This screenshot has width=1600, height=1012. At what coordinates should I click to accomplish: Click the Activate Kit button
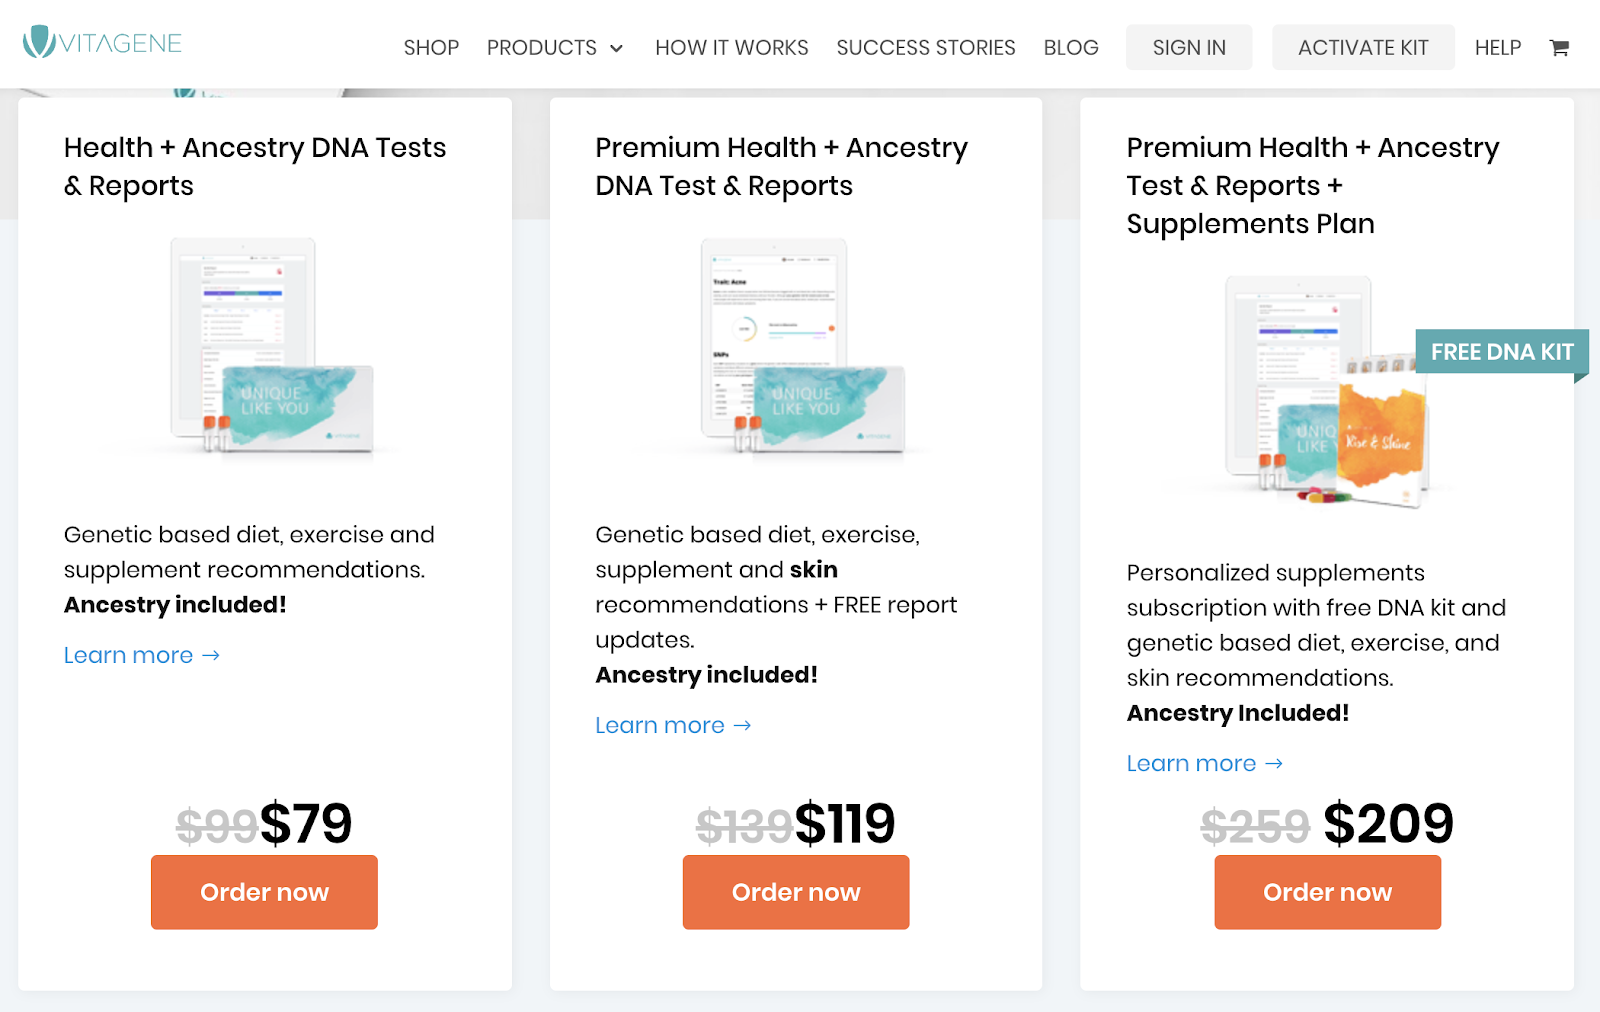point(1362,48)
